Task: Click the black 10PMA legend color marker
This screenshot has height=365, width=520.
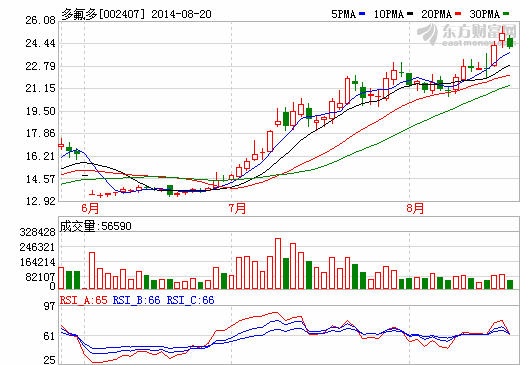Action: pos(410,14)
